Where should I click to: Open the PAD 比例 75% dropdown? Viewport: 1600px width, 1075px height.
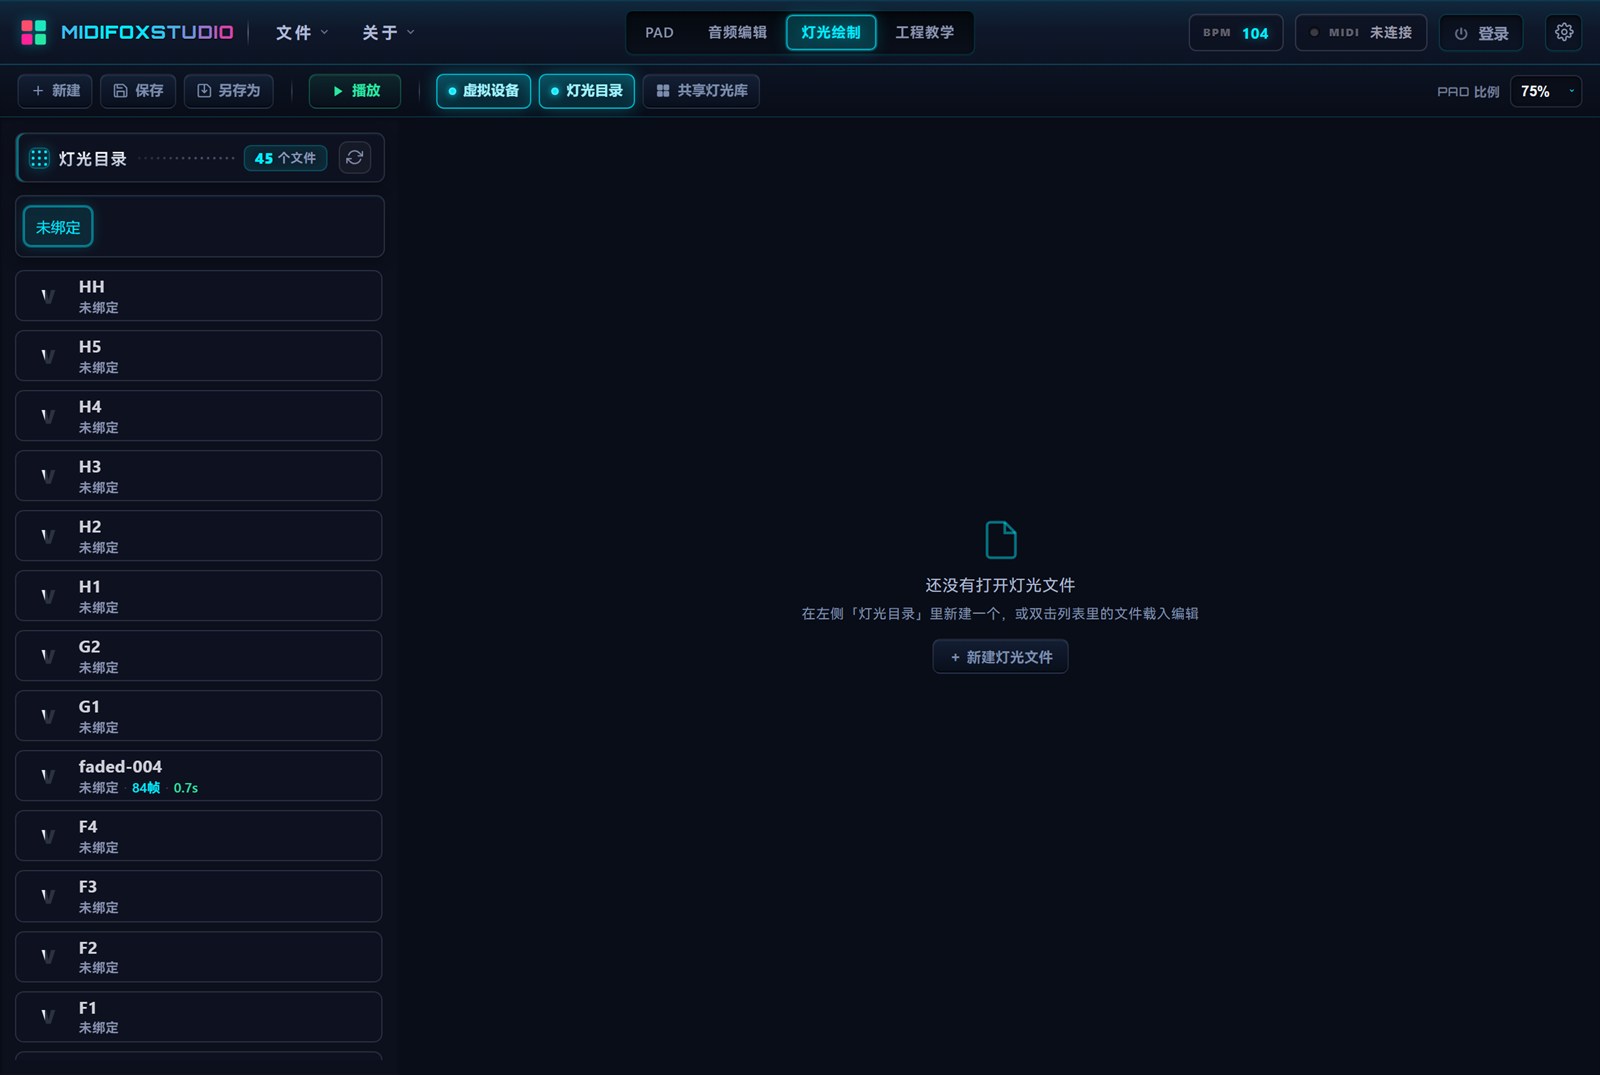1546,91
